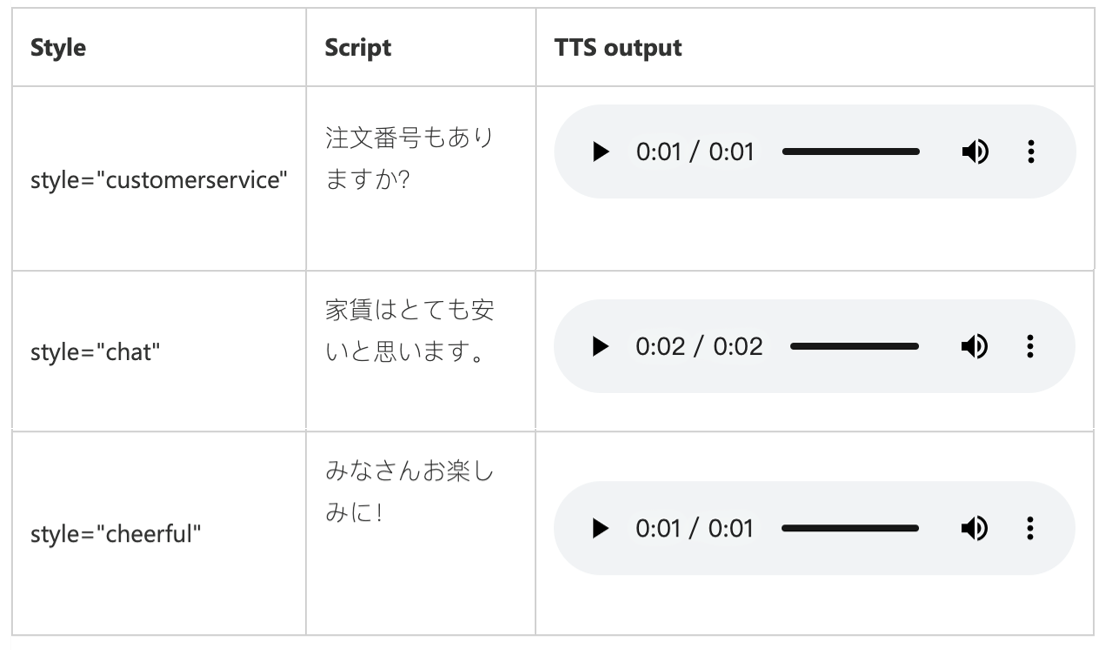Open more options for cheerful audio

point(1031,529)
